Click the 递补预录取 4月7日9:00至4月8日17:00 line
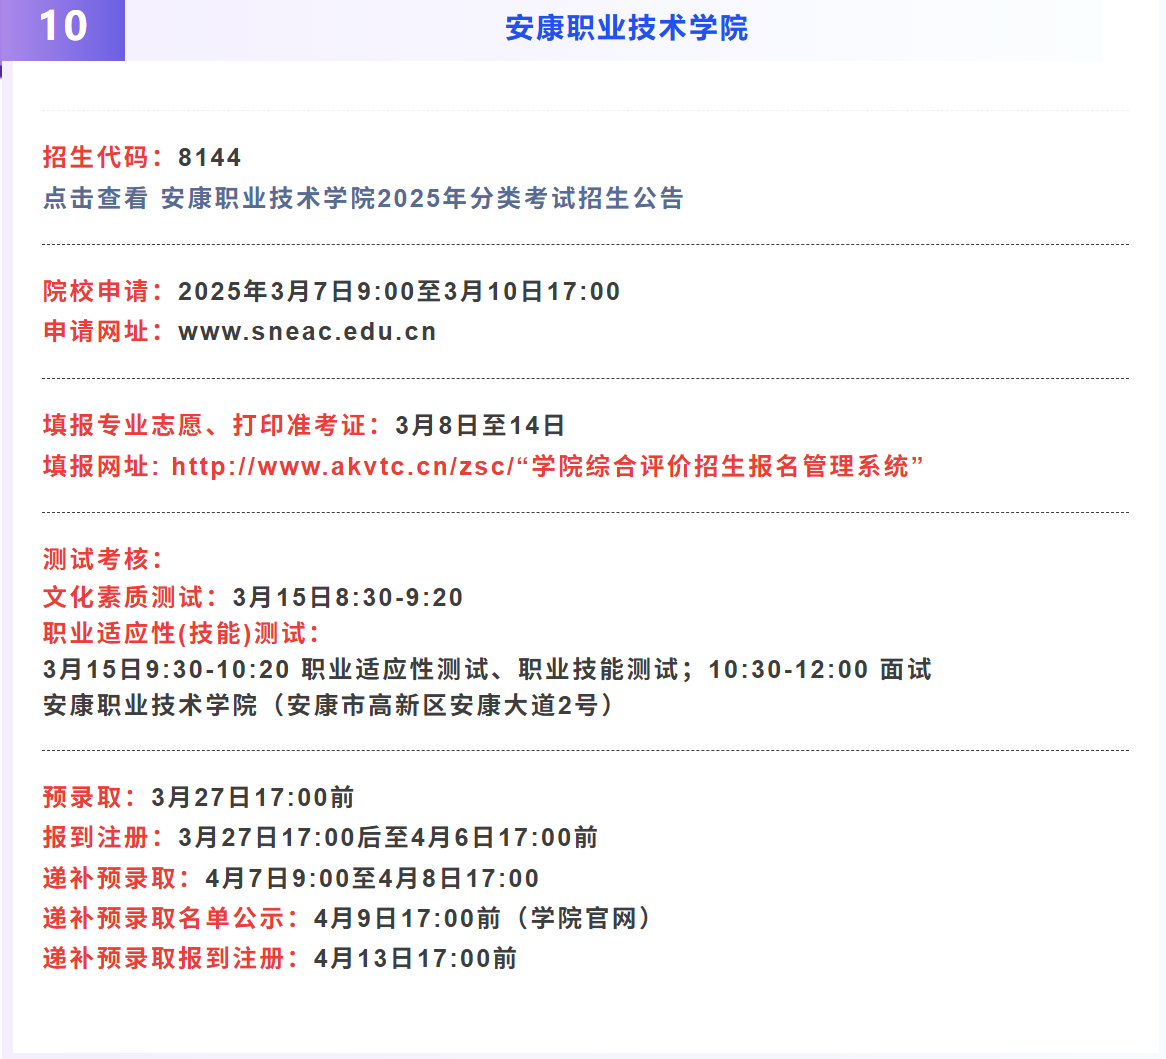The width and height of the screenshot is (1166, 1059). click(291, 878)
